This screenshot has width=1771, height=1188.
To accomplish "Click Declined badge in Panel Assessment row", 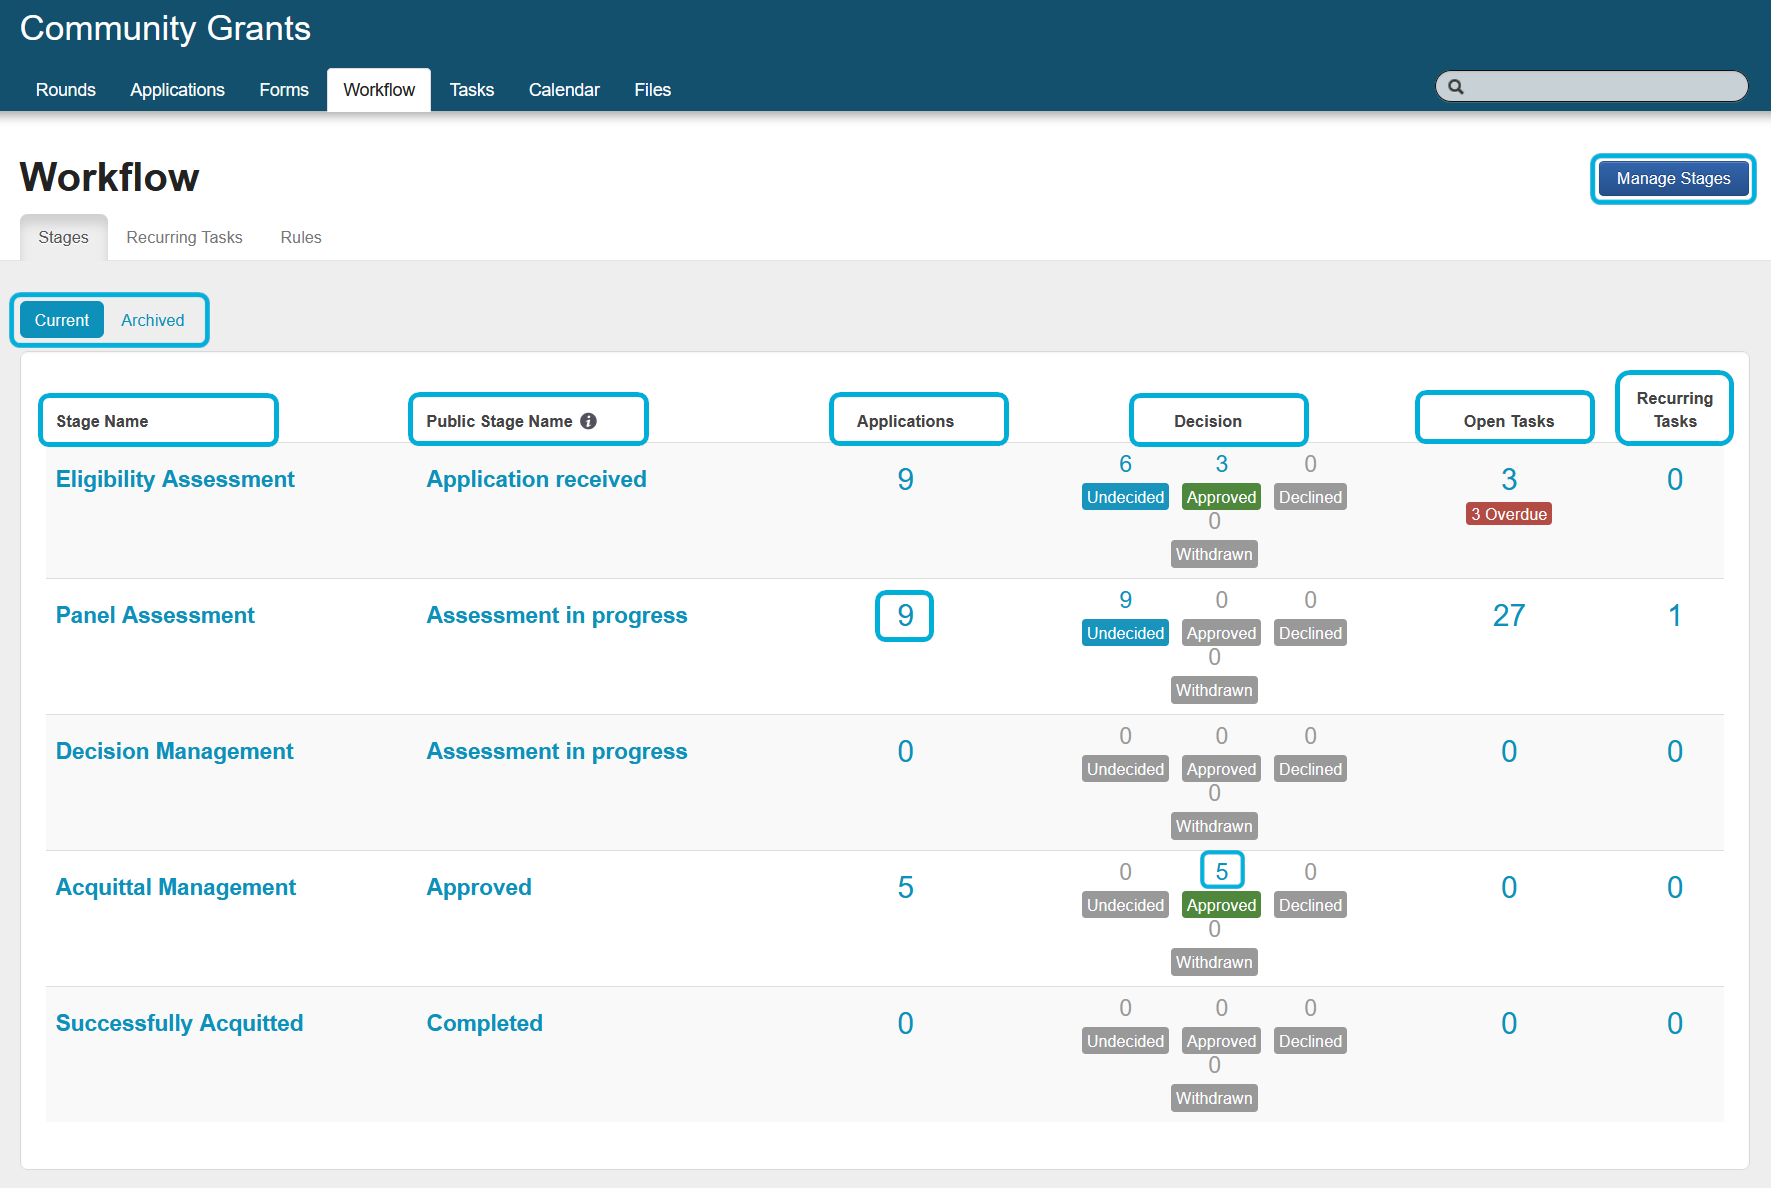I will [x=1310, y=633].
